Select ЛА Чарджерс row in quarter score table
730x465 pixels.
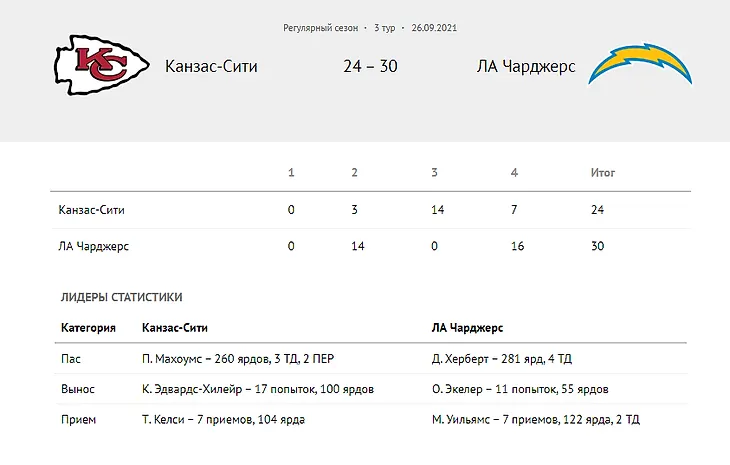371,246
